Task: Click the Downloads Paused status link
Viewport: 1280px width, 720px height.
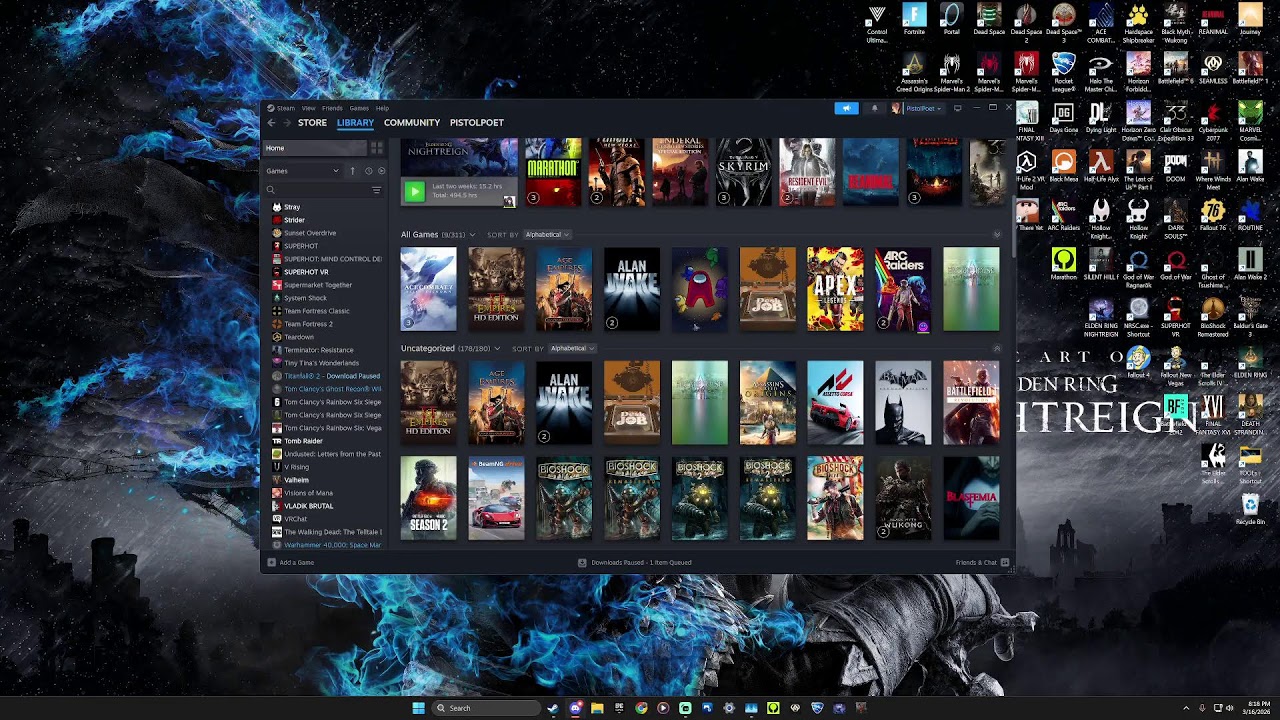Action: point(641,562)
